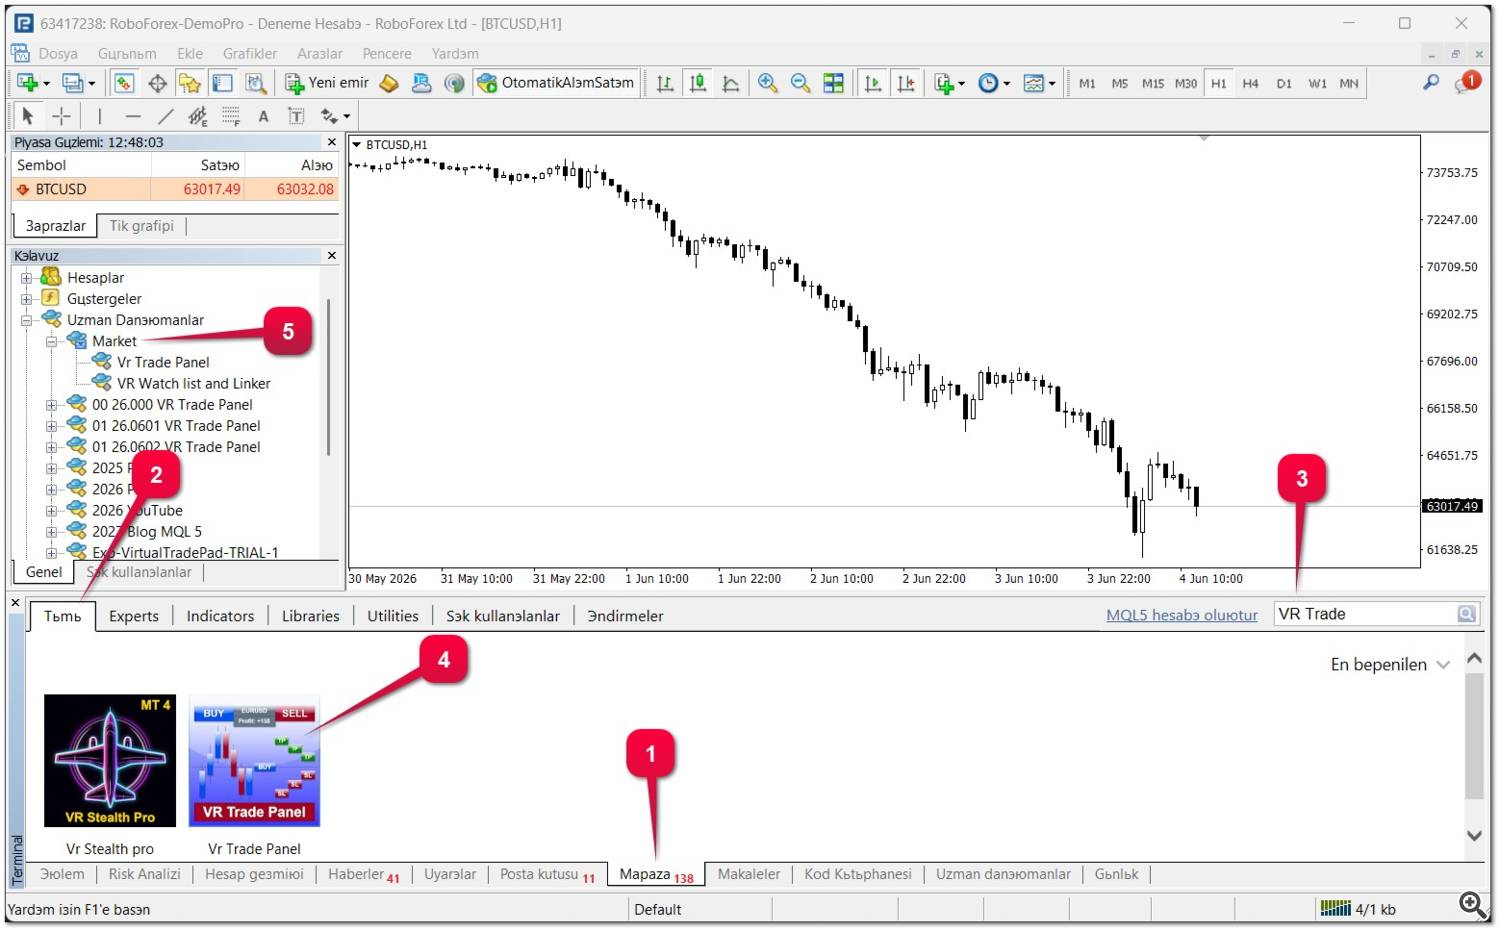Image resolution: width=1500 pixels, height=931 pixels.
Task: Open the Signals broadcast icon
Action: pos(455,83)
